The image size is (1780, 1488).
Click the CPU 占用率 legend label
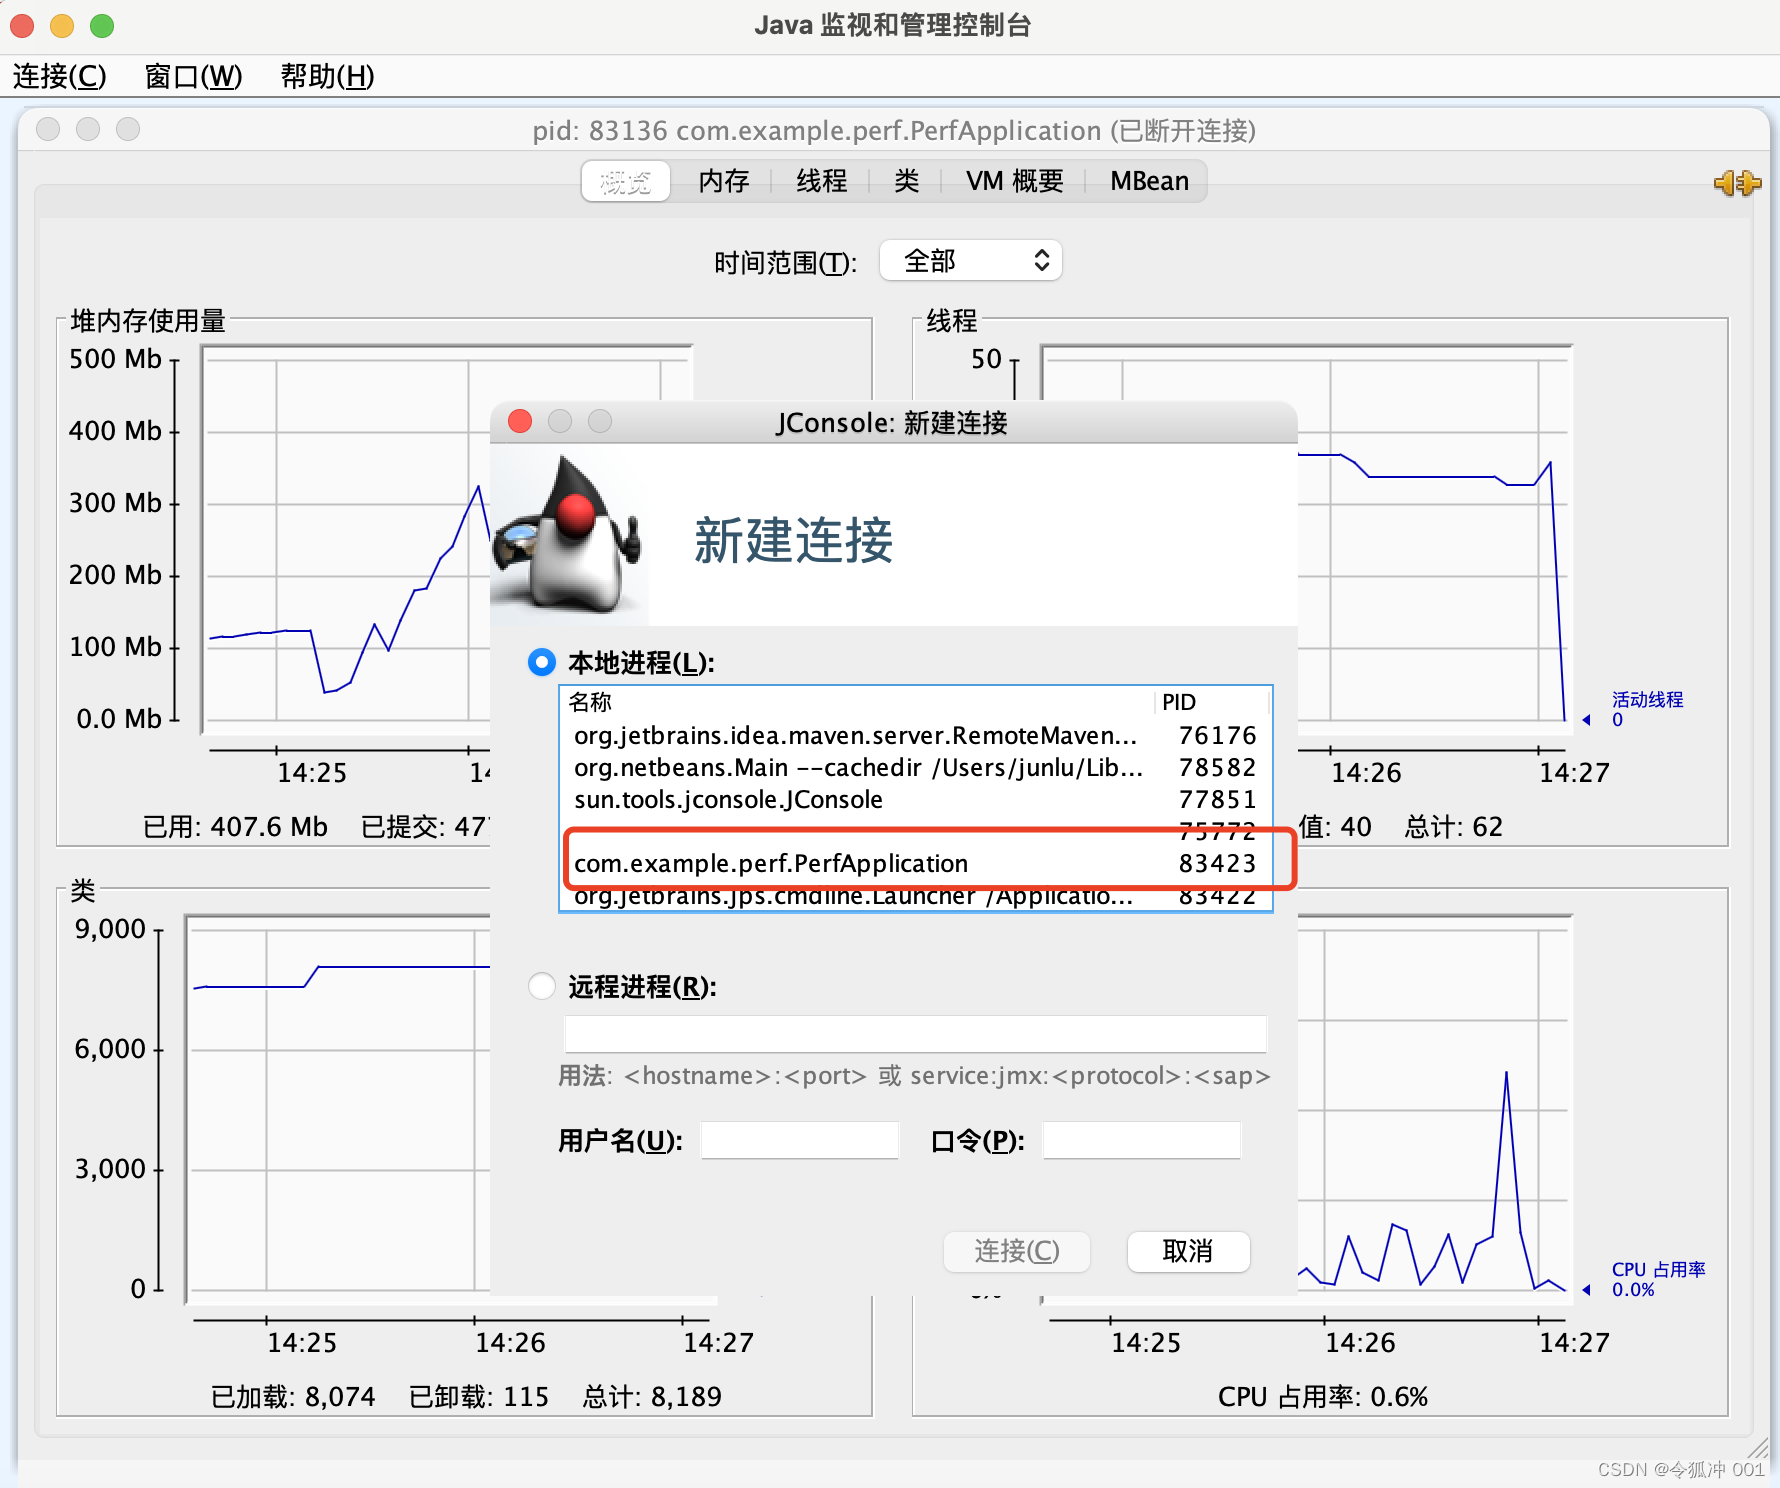click(1658, 1269)
